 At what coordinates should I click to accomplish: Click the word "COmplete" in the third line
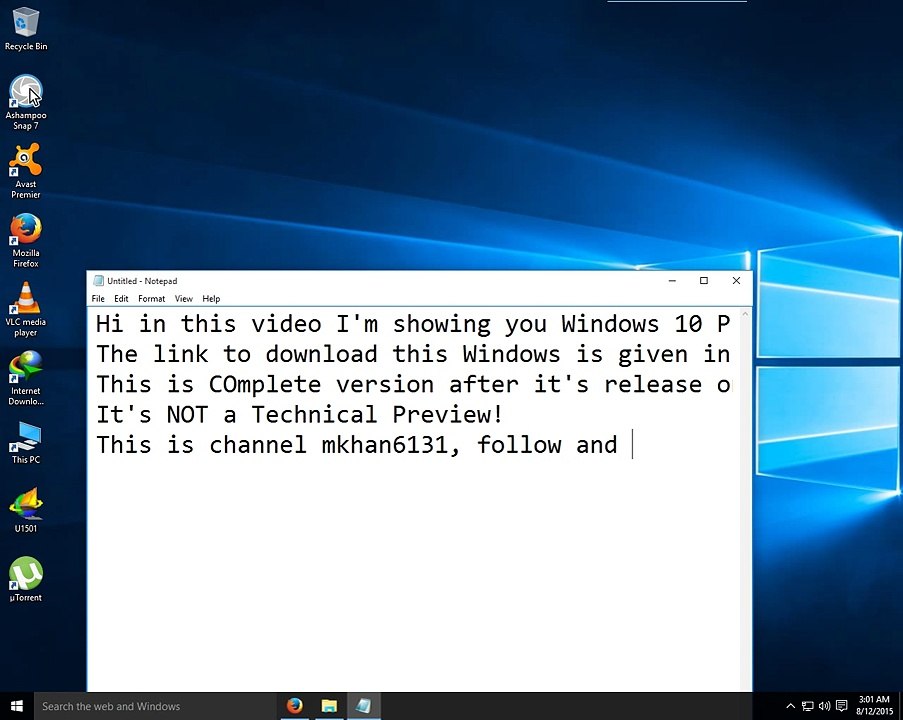(265, 385)
